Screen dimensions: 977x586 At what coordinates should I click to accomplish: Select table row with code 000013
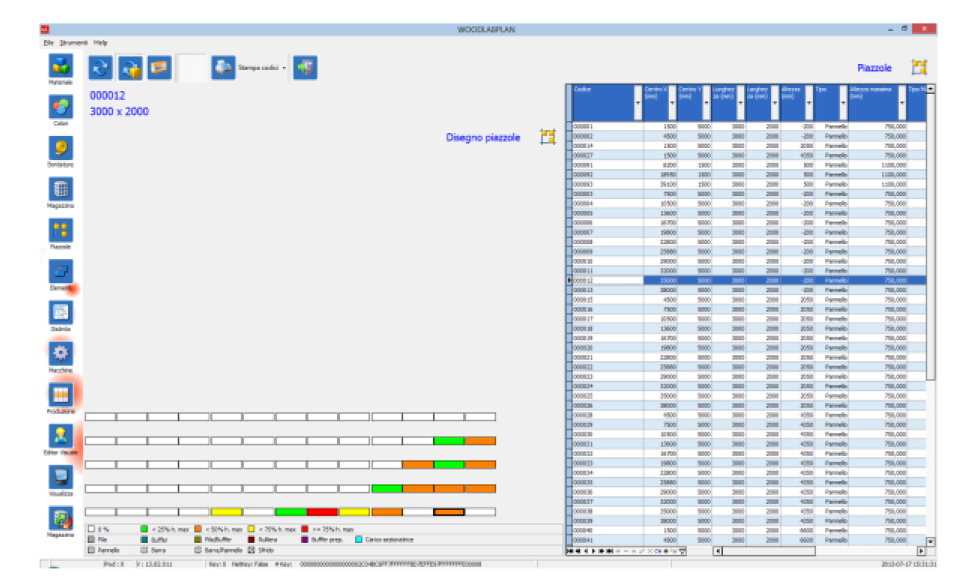pos(746,290)
